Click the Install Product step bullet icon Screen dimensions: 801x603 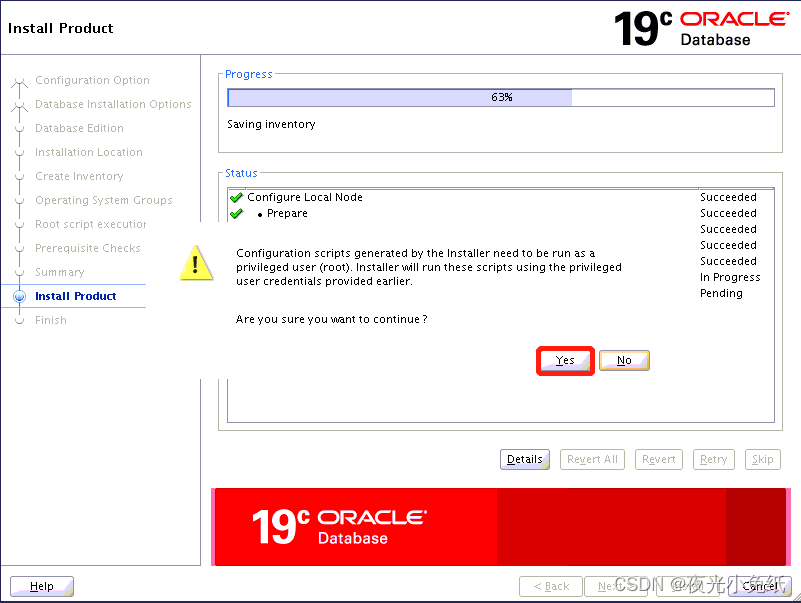pyautogui.click(x=19, y=296)
